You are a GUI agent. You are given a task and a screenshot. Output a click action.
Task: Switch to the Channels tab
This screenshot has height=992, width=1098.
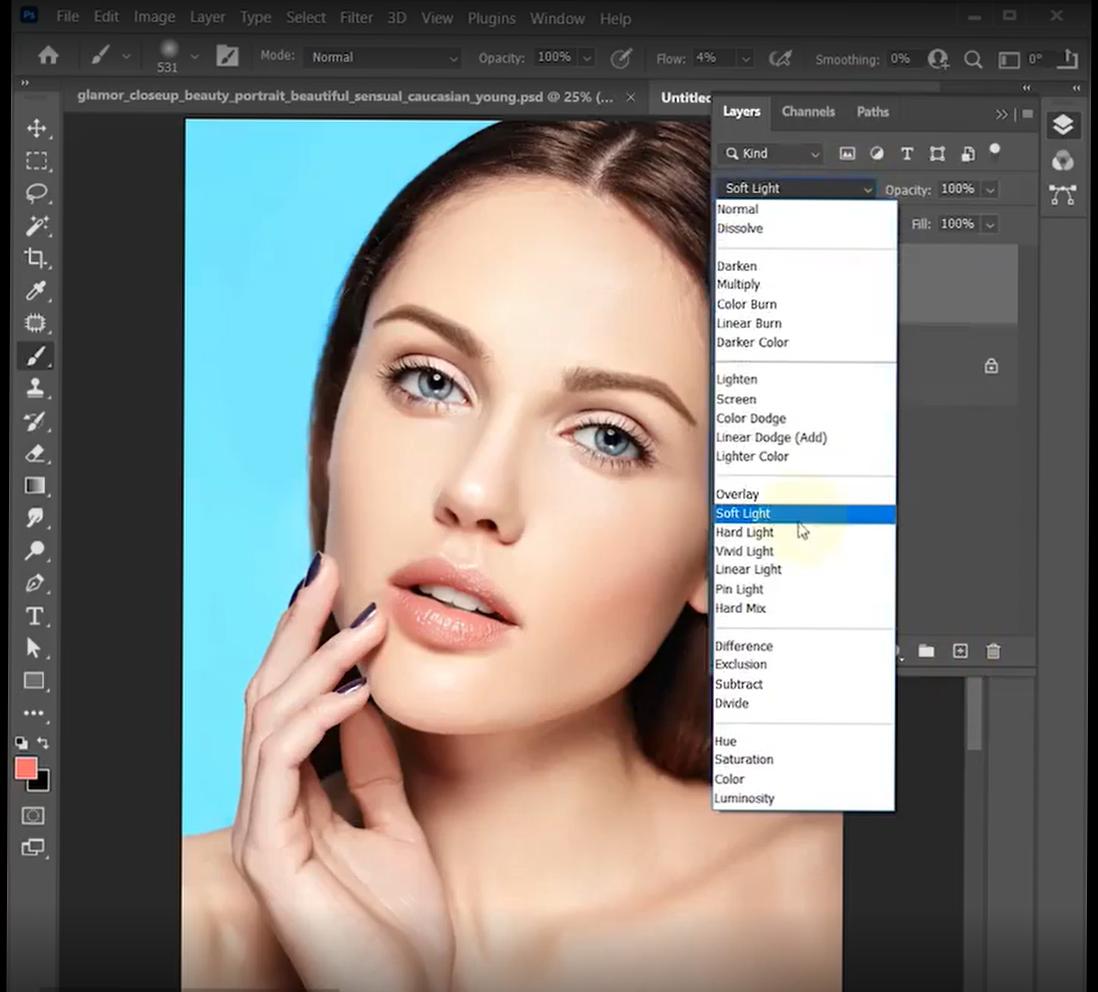point(808,112)
